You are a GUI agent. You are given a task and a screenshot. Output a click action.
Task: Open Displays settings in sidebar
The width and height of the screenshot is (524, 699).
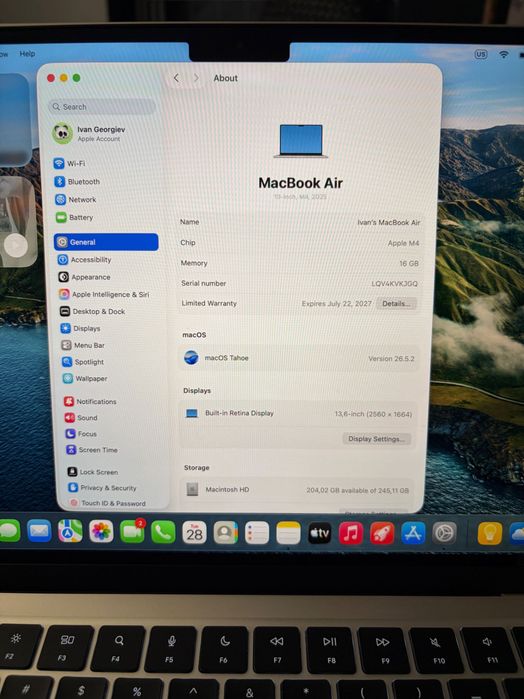tap(80, 328)
